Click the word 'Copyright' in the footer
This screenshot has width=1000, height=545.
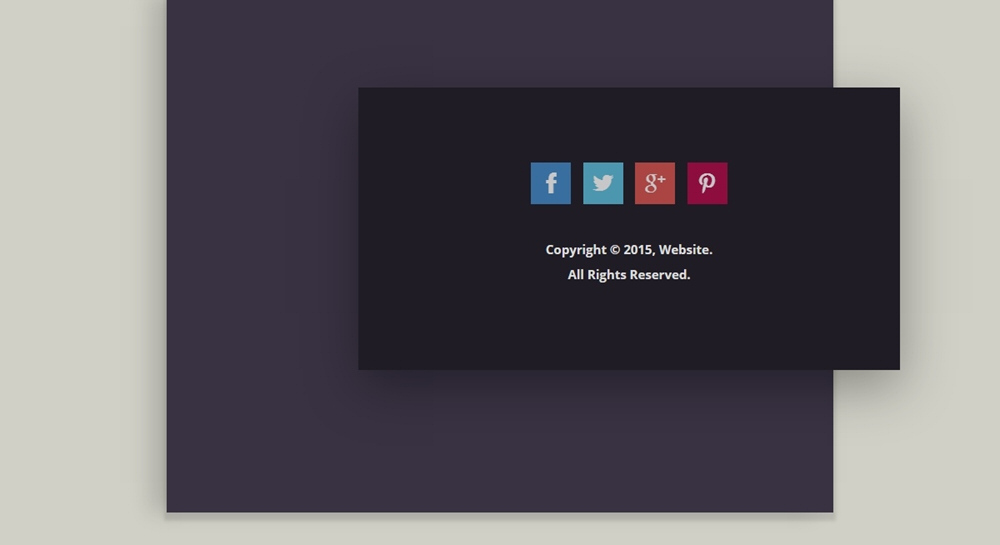tap(576, 250)
